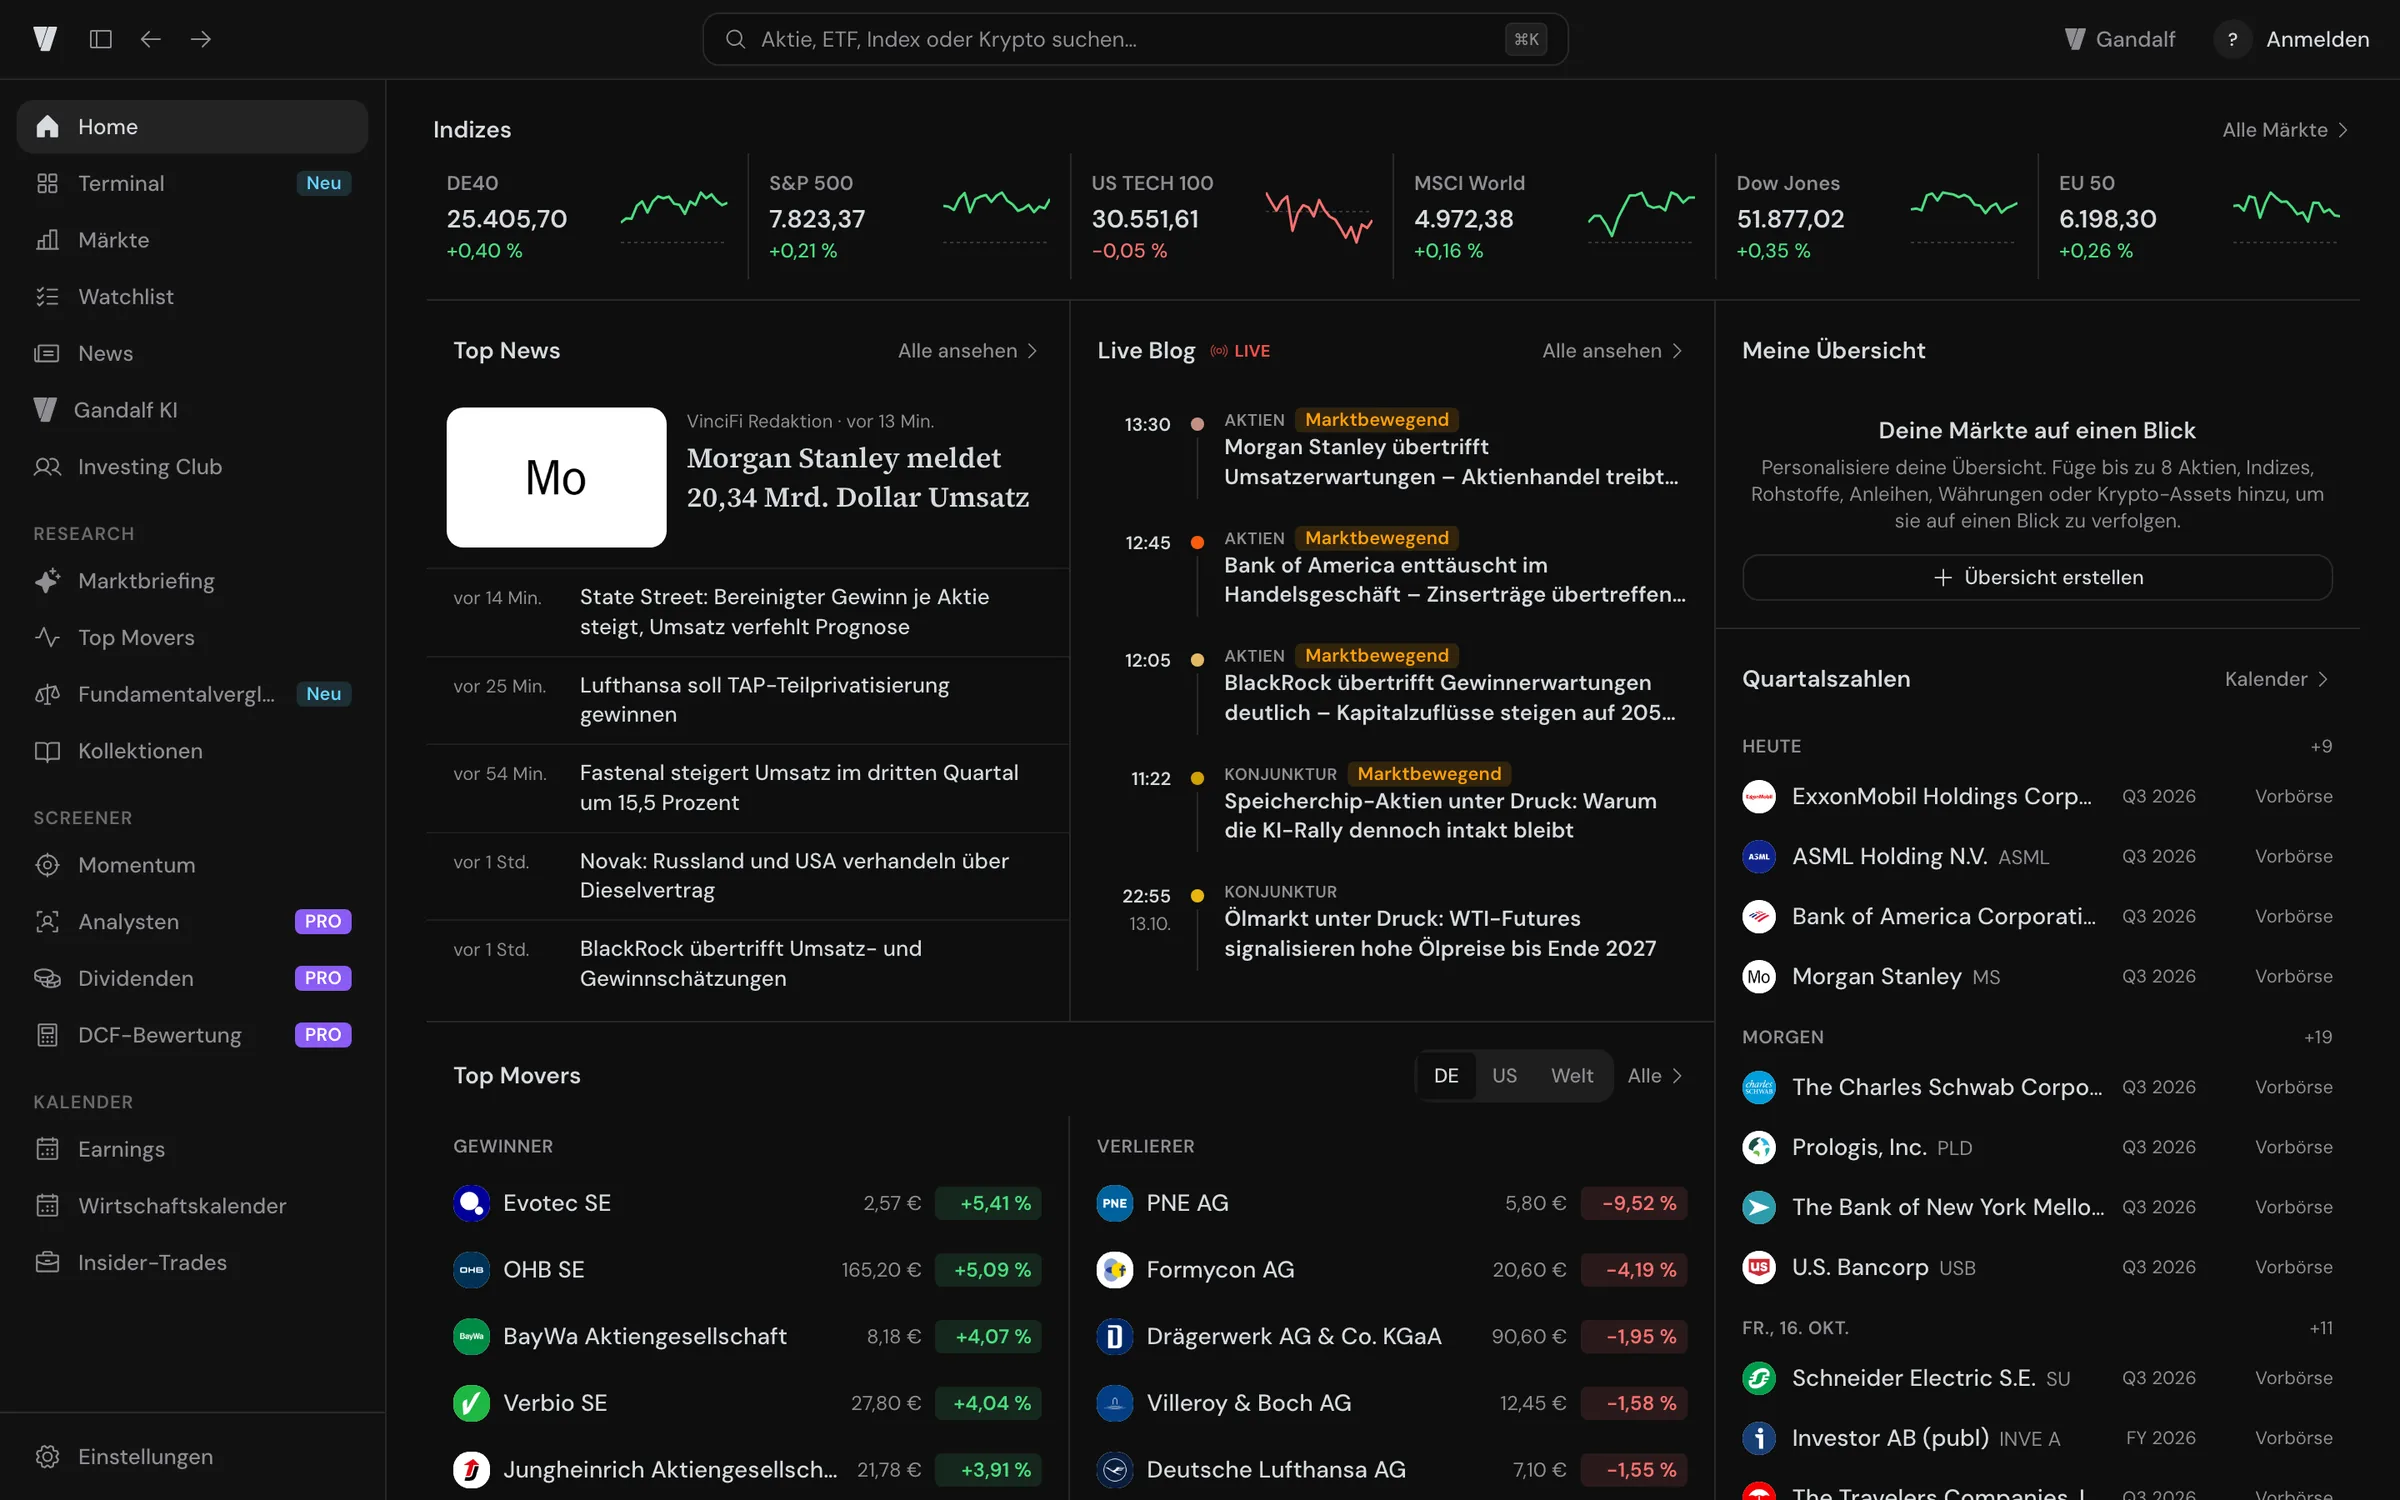2400x1500 pixels.
Task: Open Einstellungen gear in the sidebar
Action: pyautogui.click(x=47, y=1457)
